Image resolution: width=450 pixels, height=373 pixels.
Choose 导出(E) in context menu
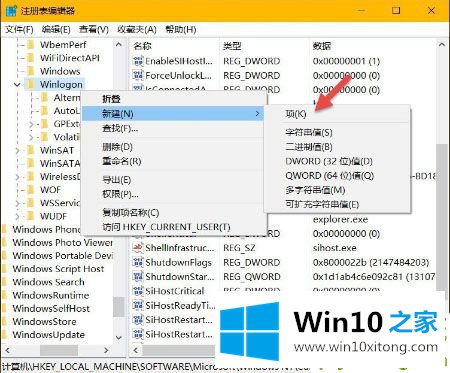pyautogui.click(x=116, y=180)
